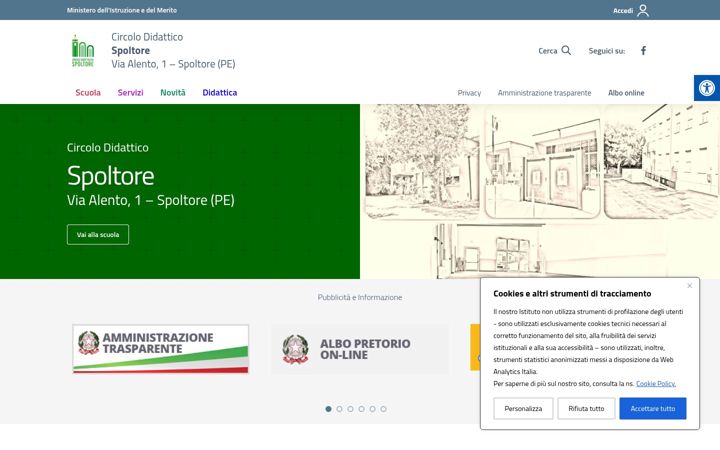This screenshot has height=450, width=720.
Task: Select the fifth carousel dot
Action: 372,409
